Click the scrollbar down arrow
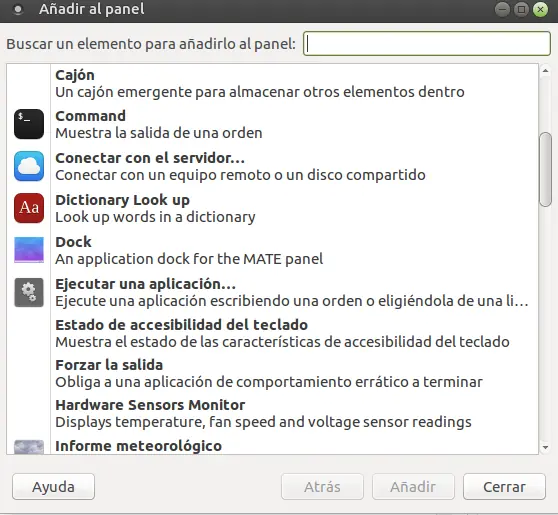558x515 pixels. click(545, 447)
